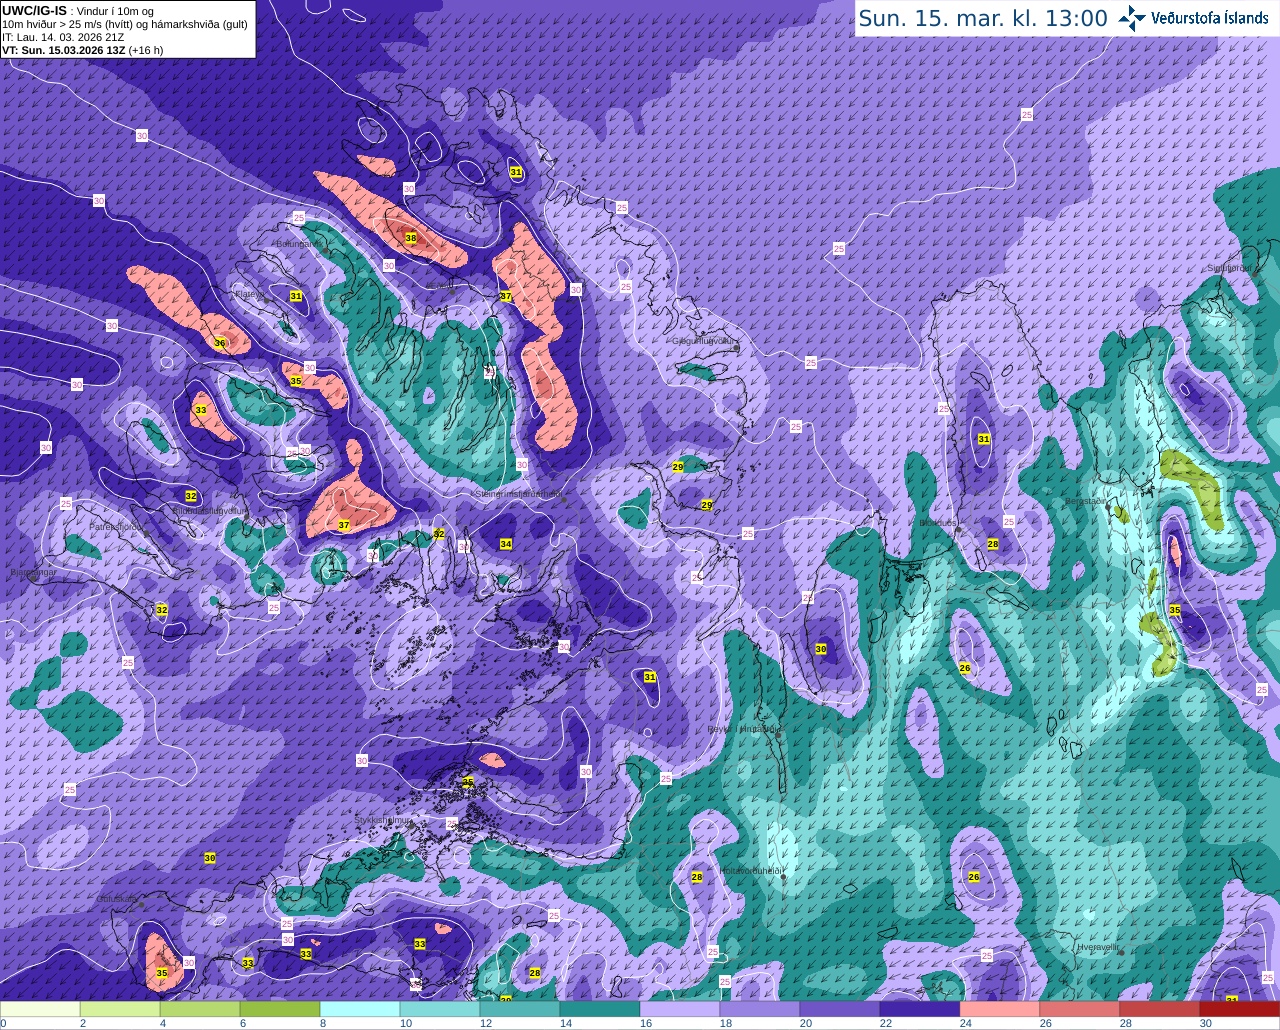
Task: Click the yellow 28 gust label beside Holtavörðuheiði
Action: [697, 877]
